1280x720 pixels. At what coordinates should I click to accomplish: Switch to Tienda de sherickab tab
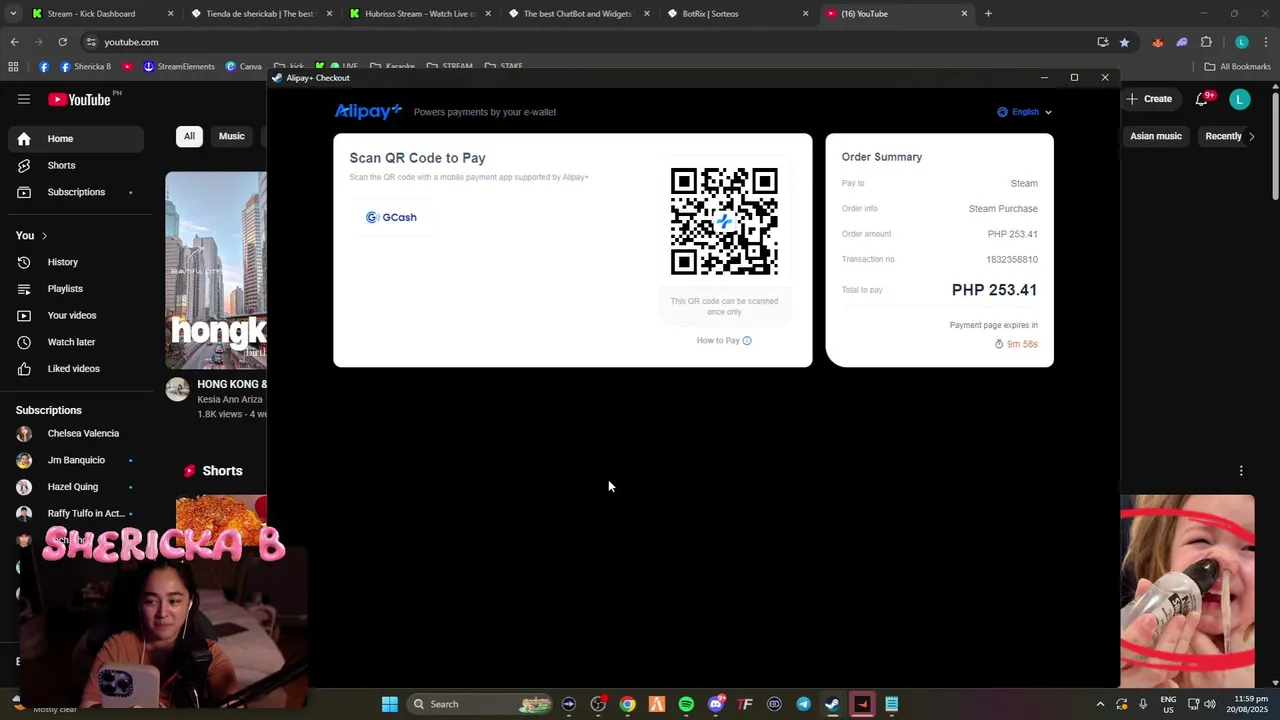(x=260, y=14)
